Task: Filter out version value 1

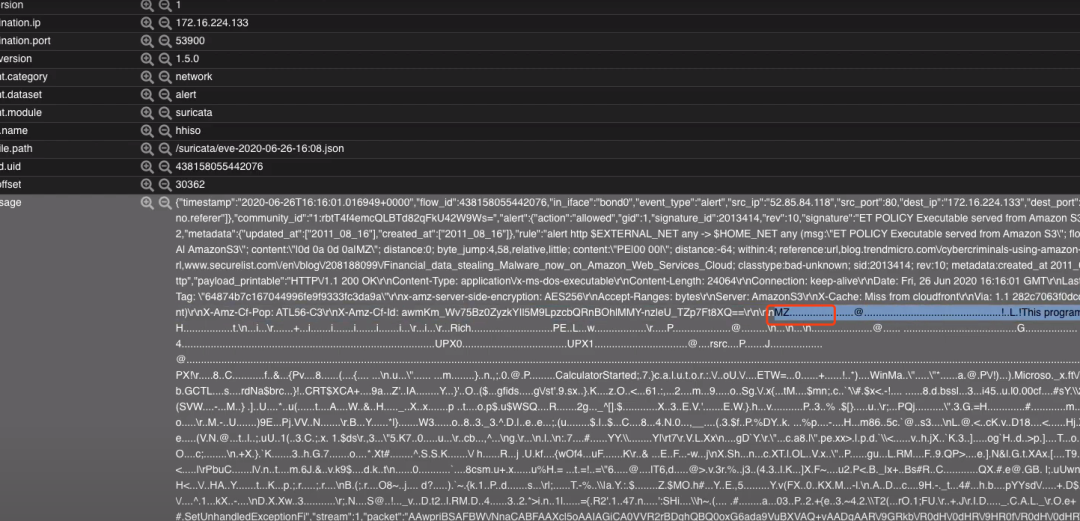Action: click(165, 5)
